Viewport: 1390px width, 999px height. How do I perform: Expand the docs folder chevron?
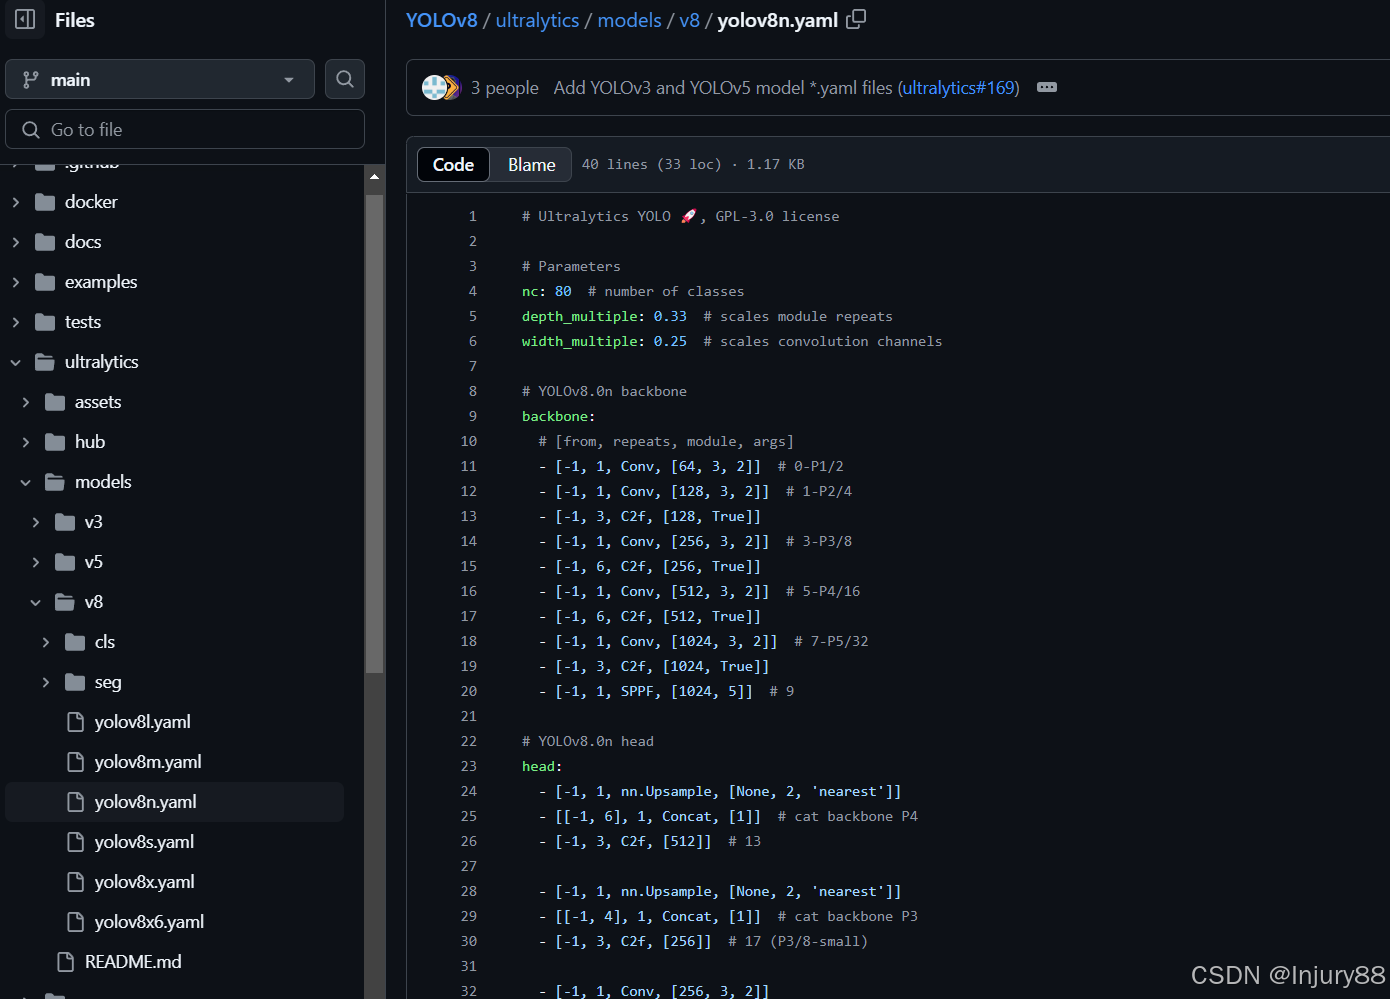16,242
